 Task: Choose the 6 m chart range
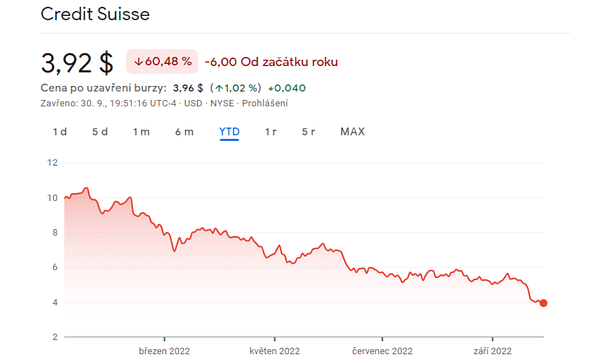pos(184,132)
